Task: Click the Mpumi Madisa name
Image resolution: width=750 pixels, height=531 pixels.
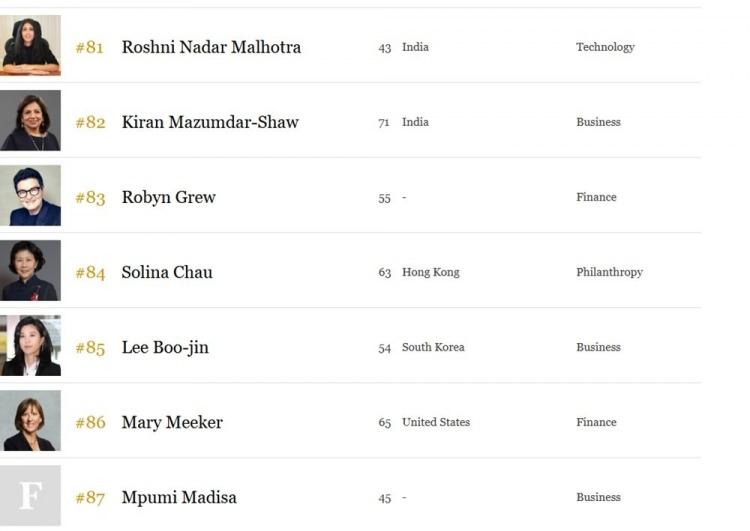Action: click(x=179, y=498)
